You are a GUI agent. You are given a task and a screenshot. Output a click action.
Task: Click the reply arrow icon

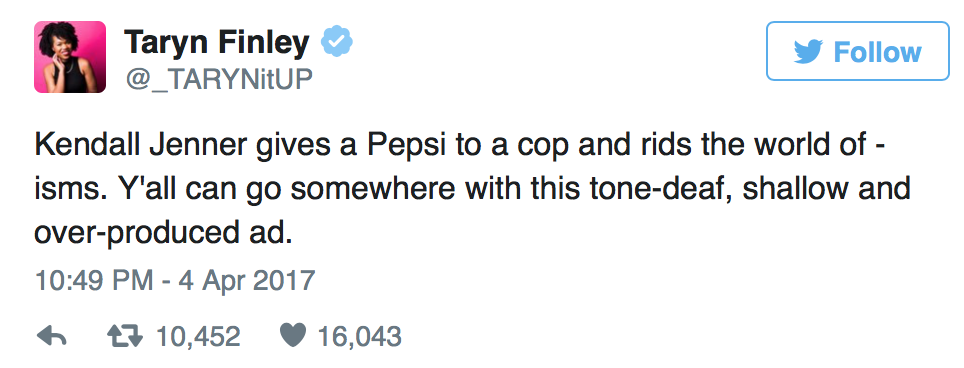(52, 336)
